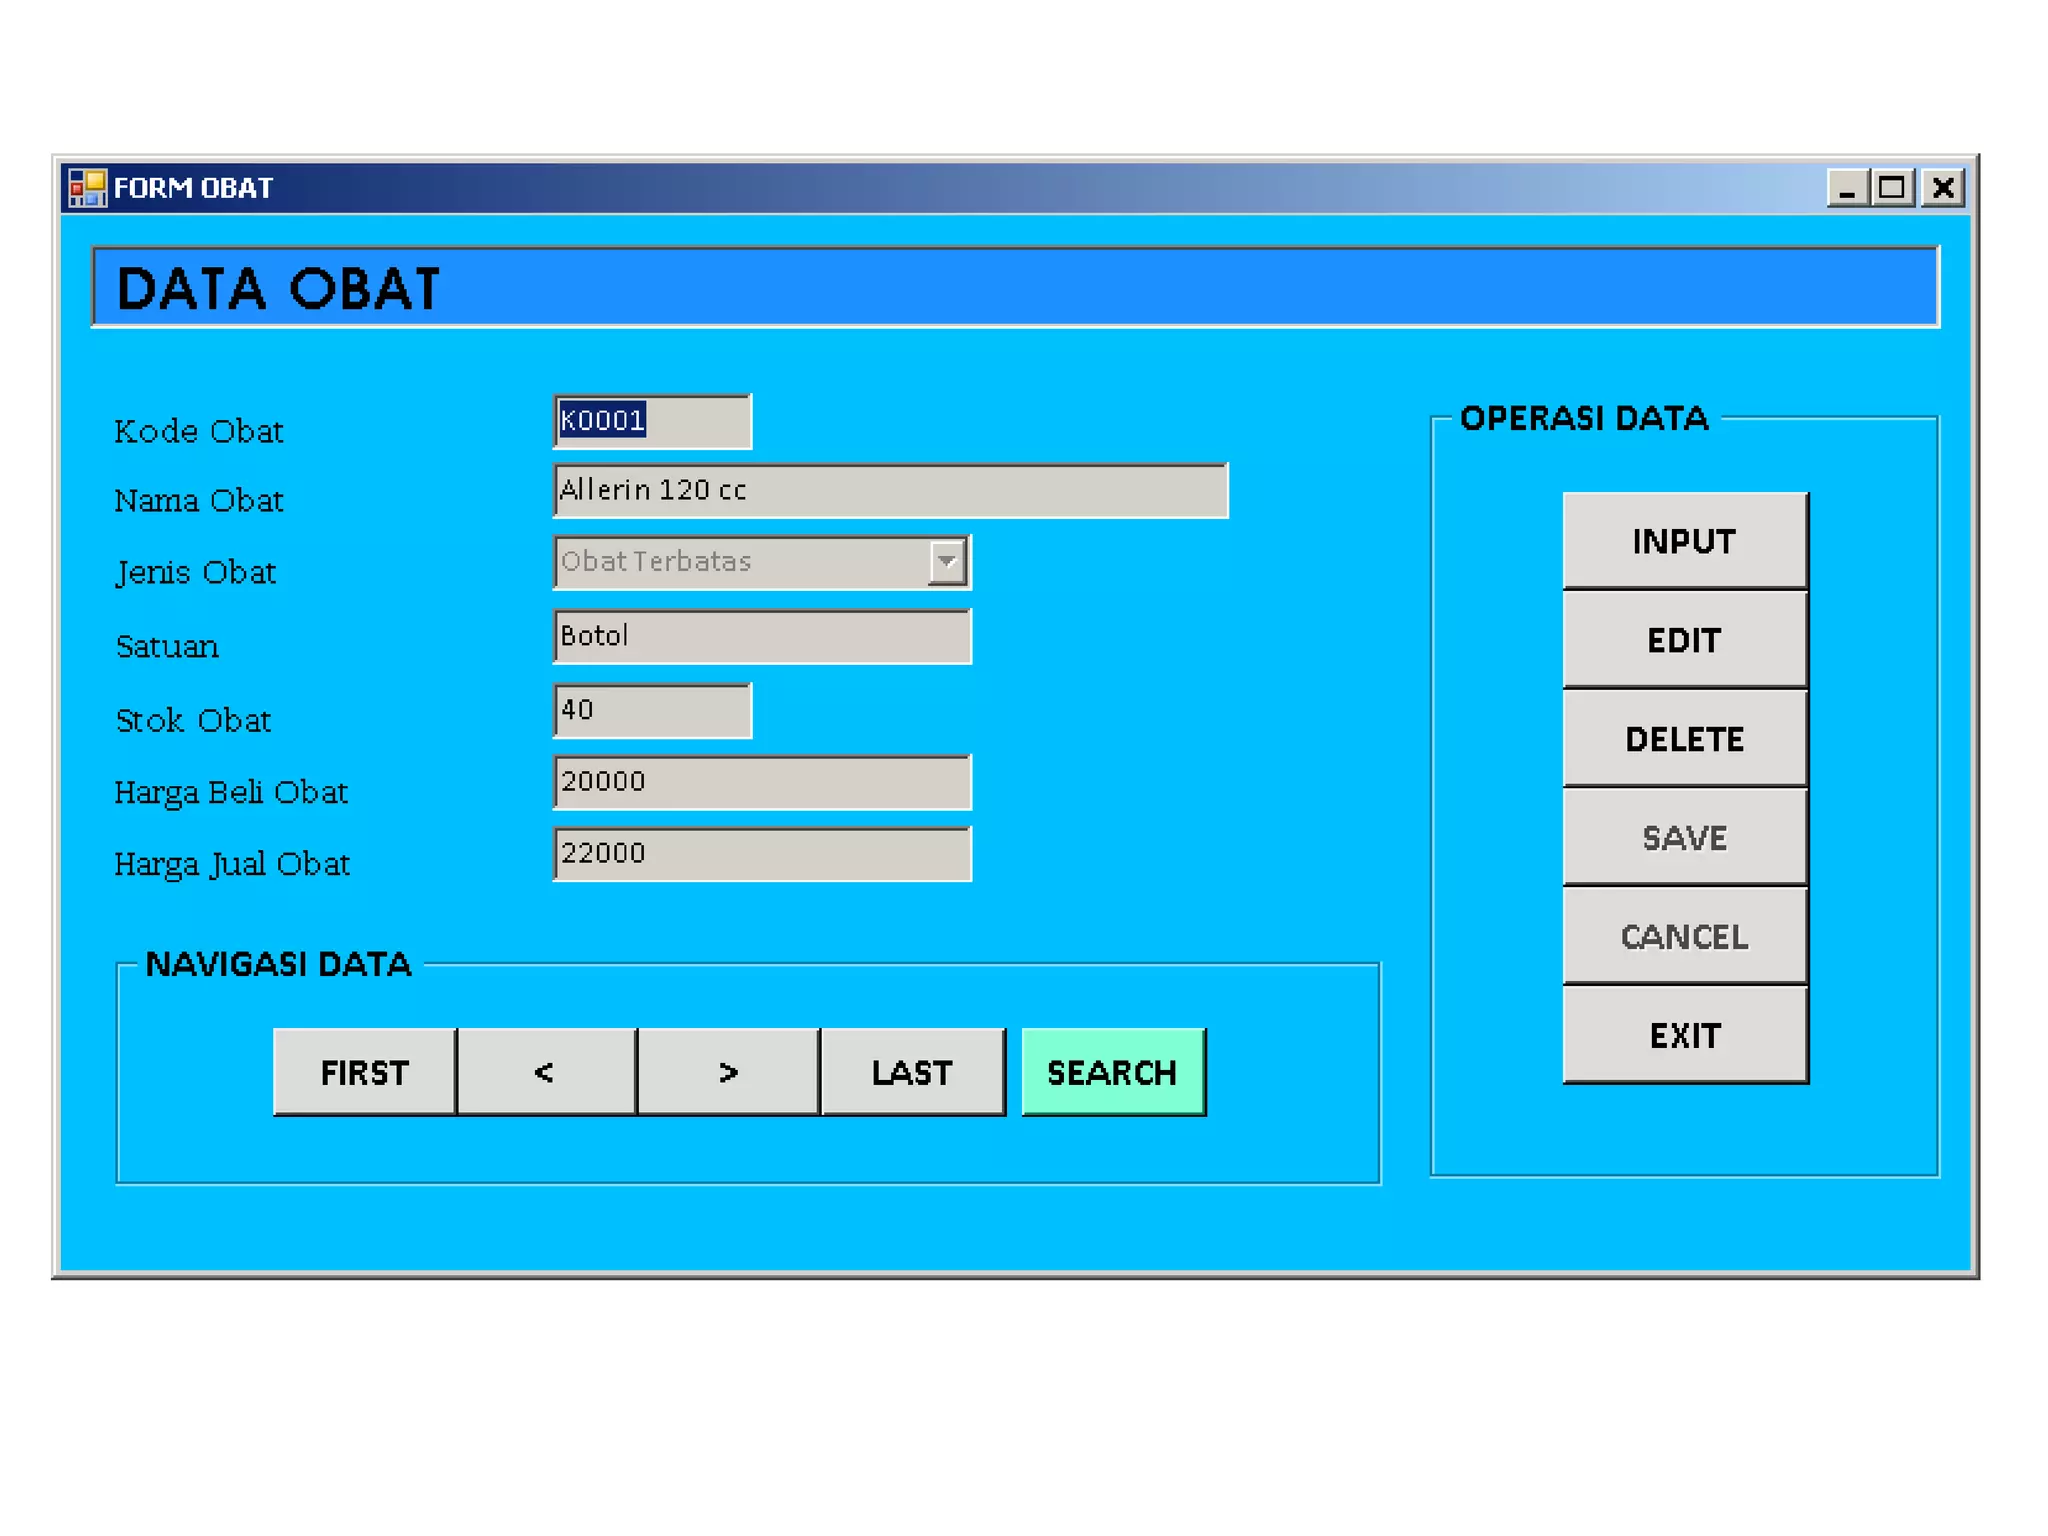Navigate to previous record with < button
2048x1536 pixels.
click(546, 1072)
